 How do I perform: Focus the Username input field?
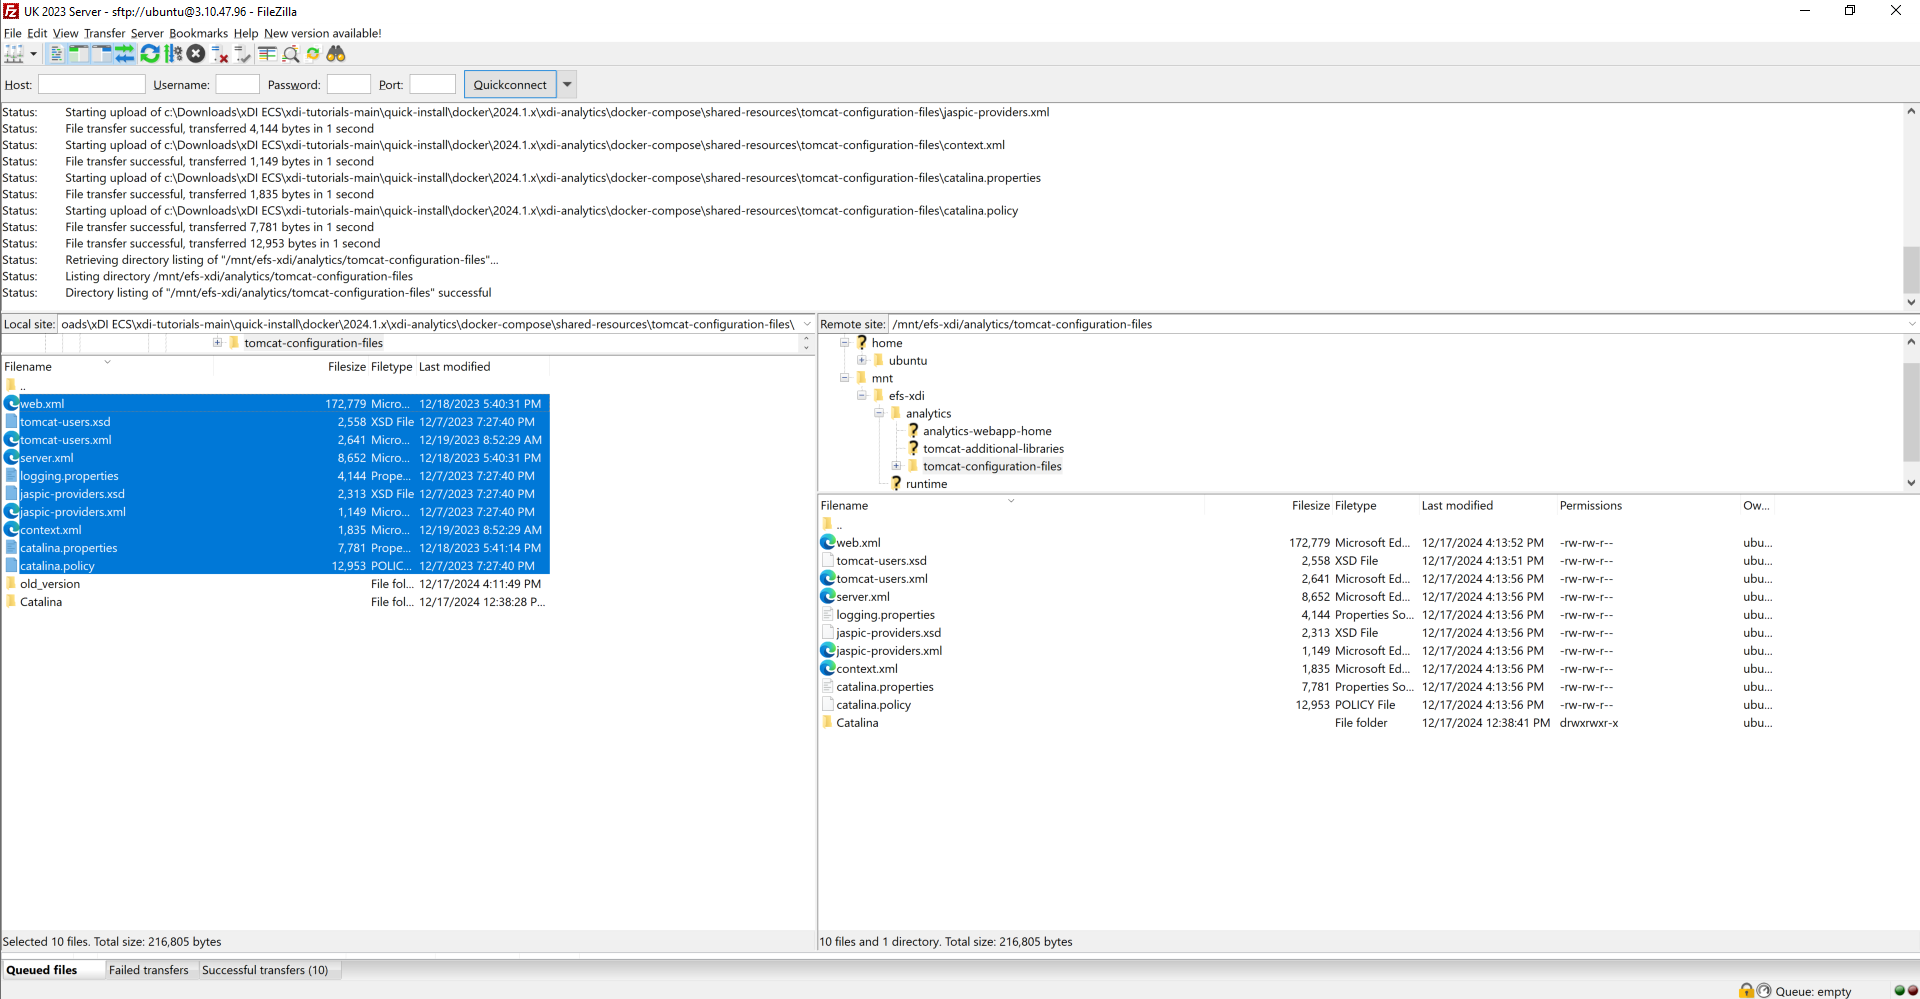point(237,85)
